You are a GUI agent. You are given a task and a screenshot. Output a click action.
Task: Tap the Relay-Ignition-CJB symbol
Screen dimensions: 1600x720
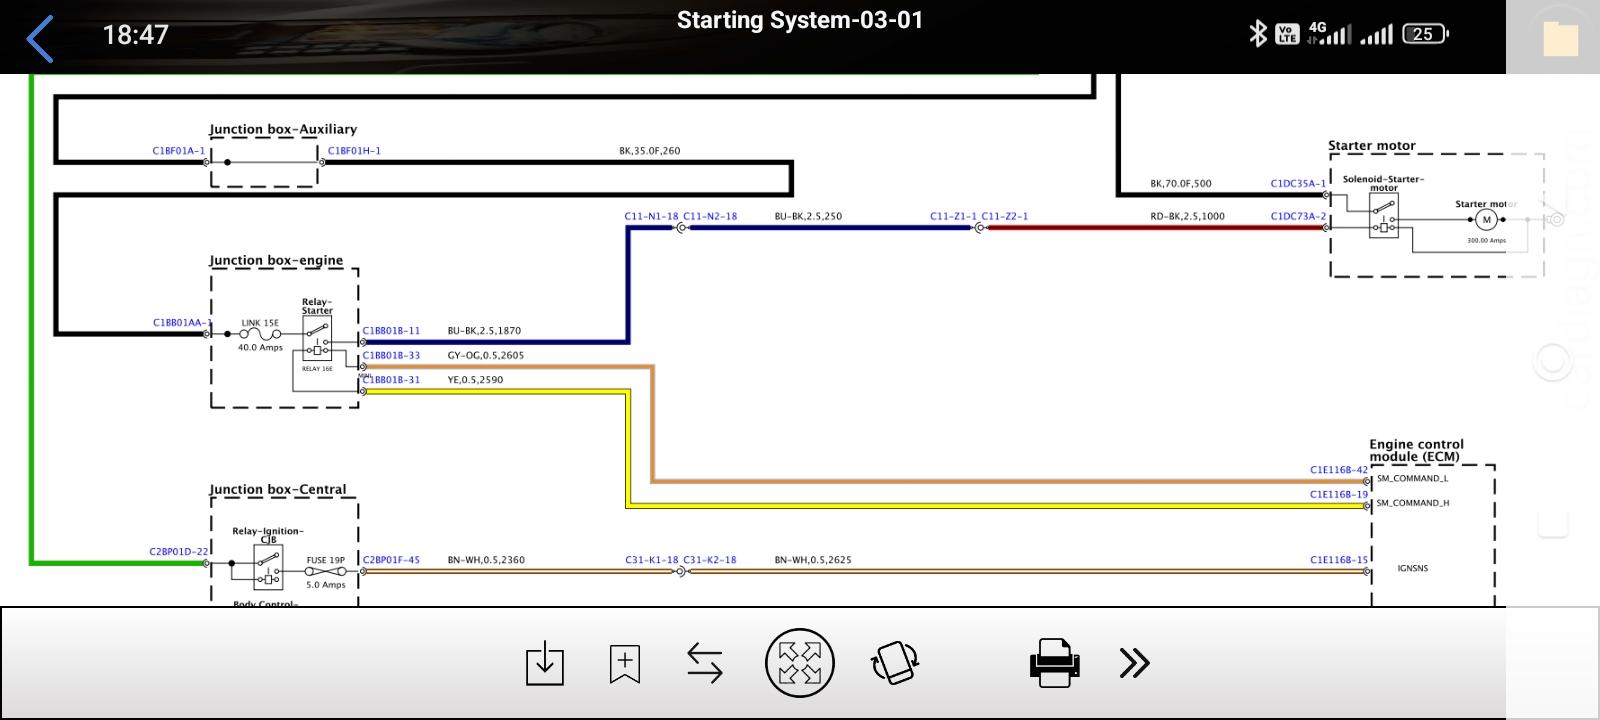point(268,567)
